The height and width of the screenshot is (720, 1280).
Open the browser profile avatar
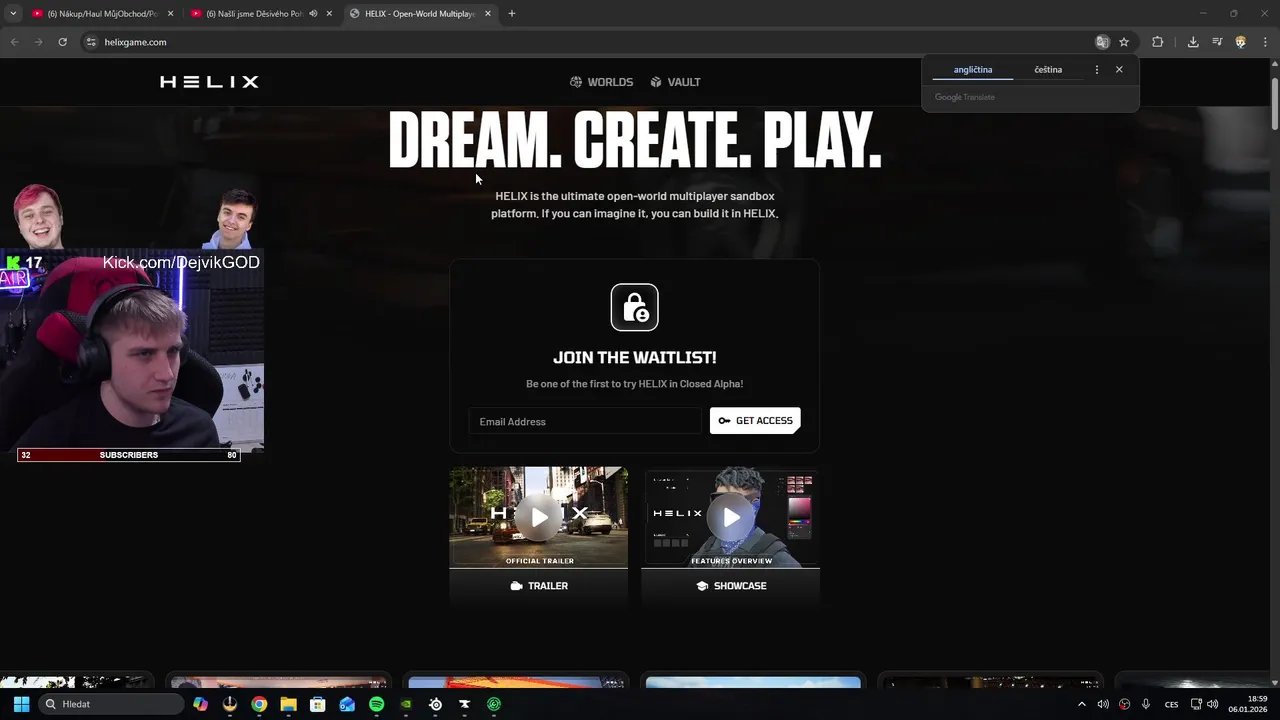coord(1241,42)
